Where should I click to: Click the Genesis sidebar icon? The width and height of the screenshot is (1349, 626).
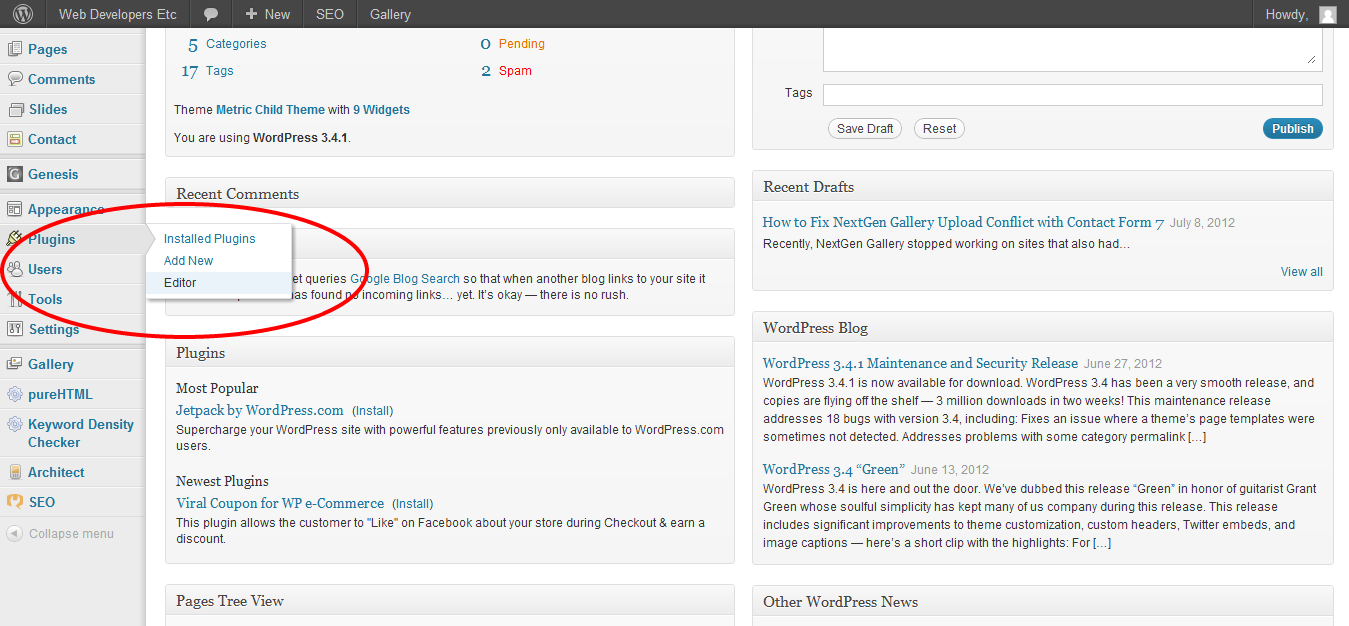[x=15, y=174]
